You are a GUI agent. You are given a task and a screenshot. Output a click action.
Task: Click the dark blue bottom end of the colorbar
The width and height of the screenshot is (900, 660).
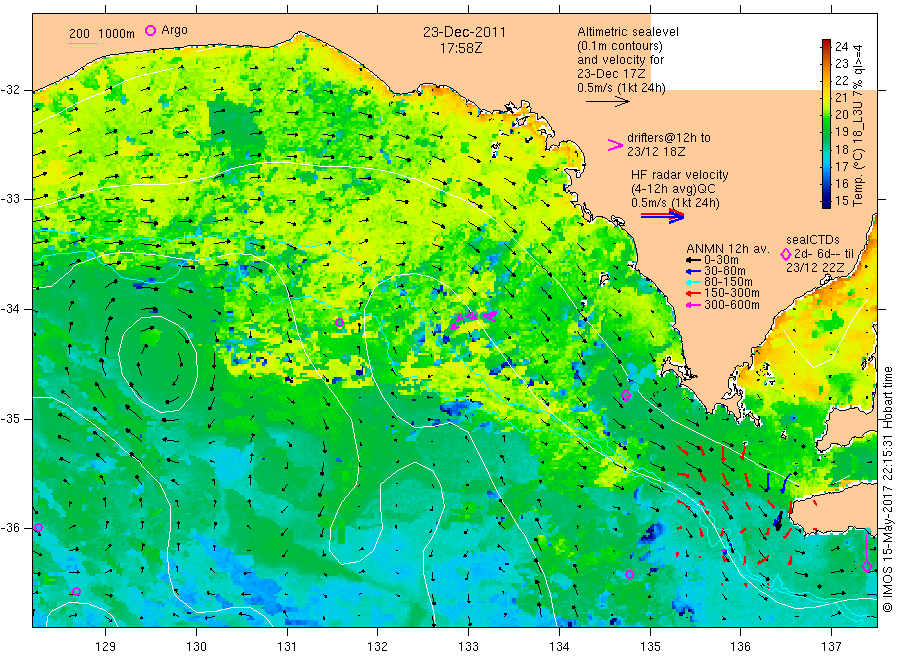[x=826, y=204]
